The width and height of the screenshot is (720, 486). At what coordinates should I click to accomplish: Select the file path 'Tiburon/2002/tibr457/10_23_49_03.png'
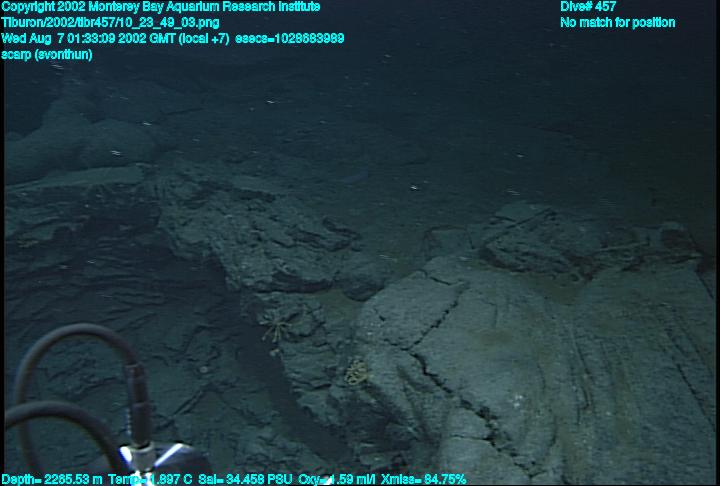110,23
